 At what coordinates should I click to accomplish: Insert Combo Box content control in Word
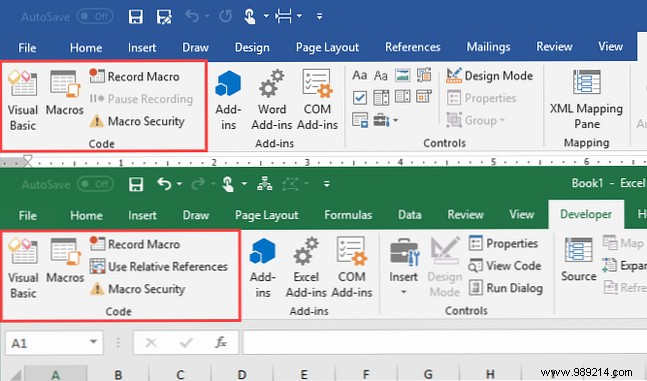click(x=381, y=98)
